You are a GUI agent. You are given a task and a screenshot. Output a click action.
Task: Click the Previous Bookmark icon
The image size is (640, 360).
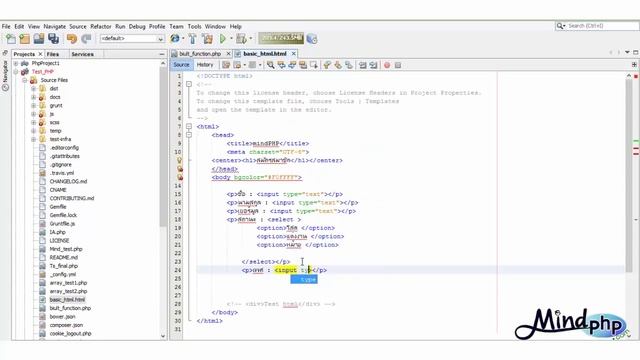pyautogui.click(x=327, y=65)
